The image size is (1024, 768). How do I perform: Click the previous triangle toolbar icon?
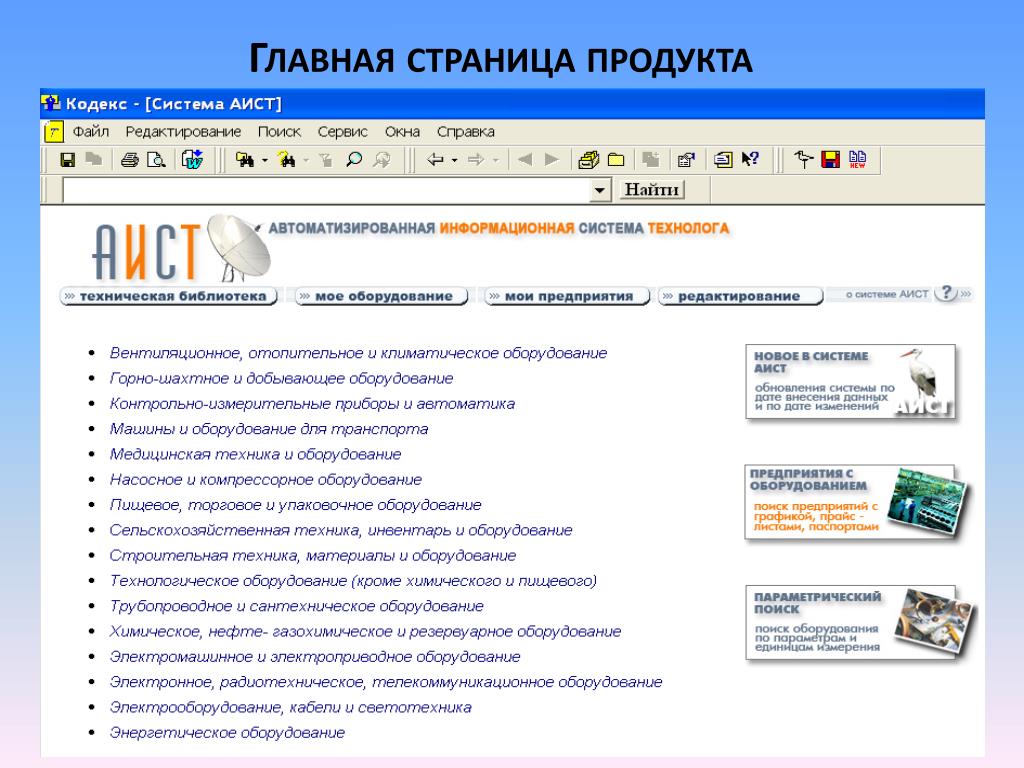(524, 159)
